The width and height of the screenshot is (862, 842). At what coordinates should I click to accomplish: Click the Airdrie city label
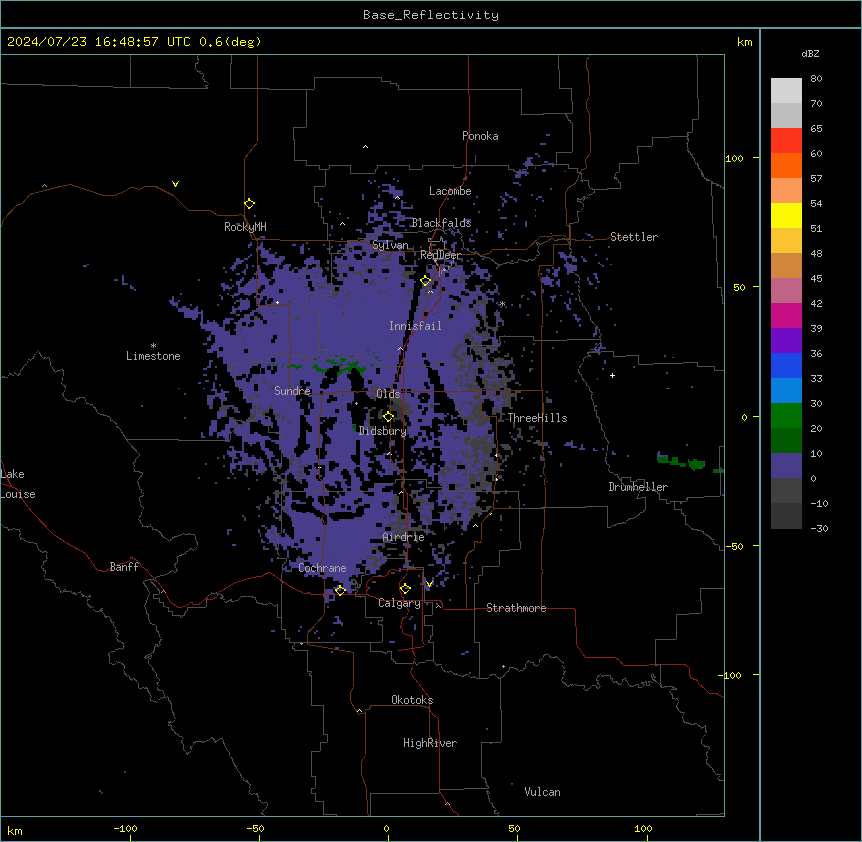pos(404,537)
